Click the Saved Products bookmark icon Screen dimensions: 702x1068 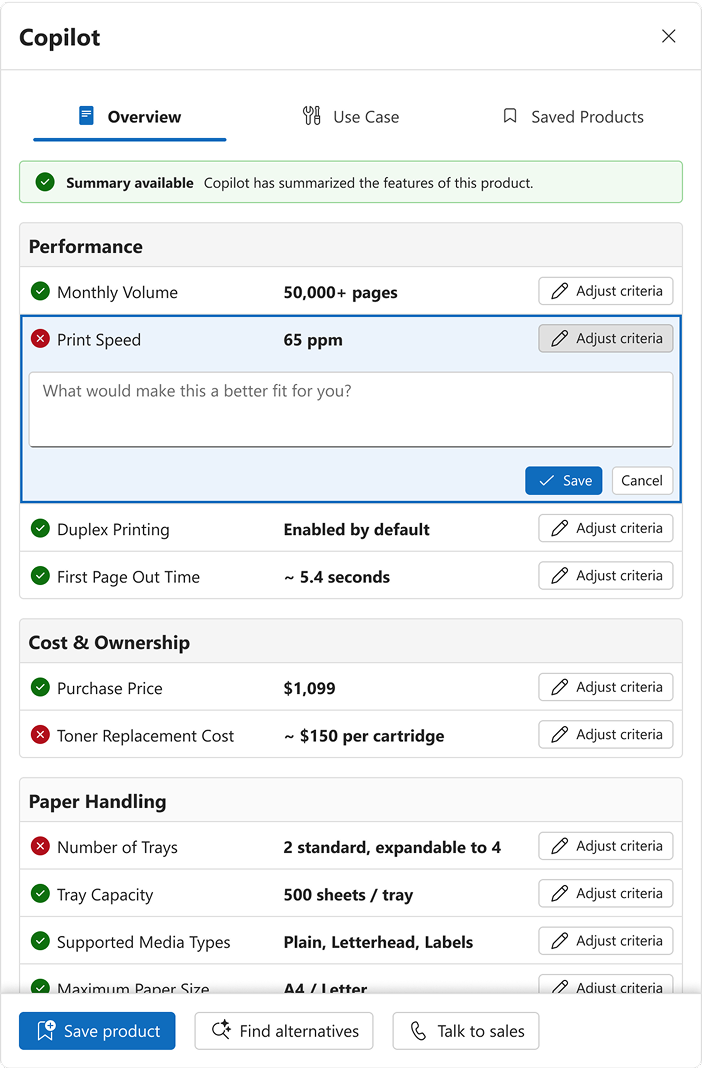tap(509, 116)
